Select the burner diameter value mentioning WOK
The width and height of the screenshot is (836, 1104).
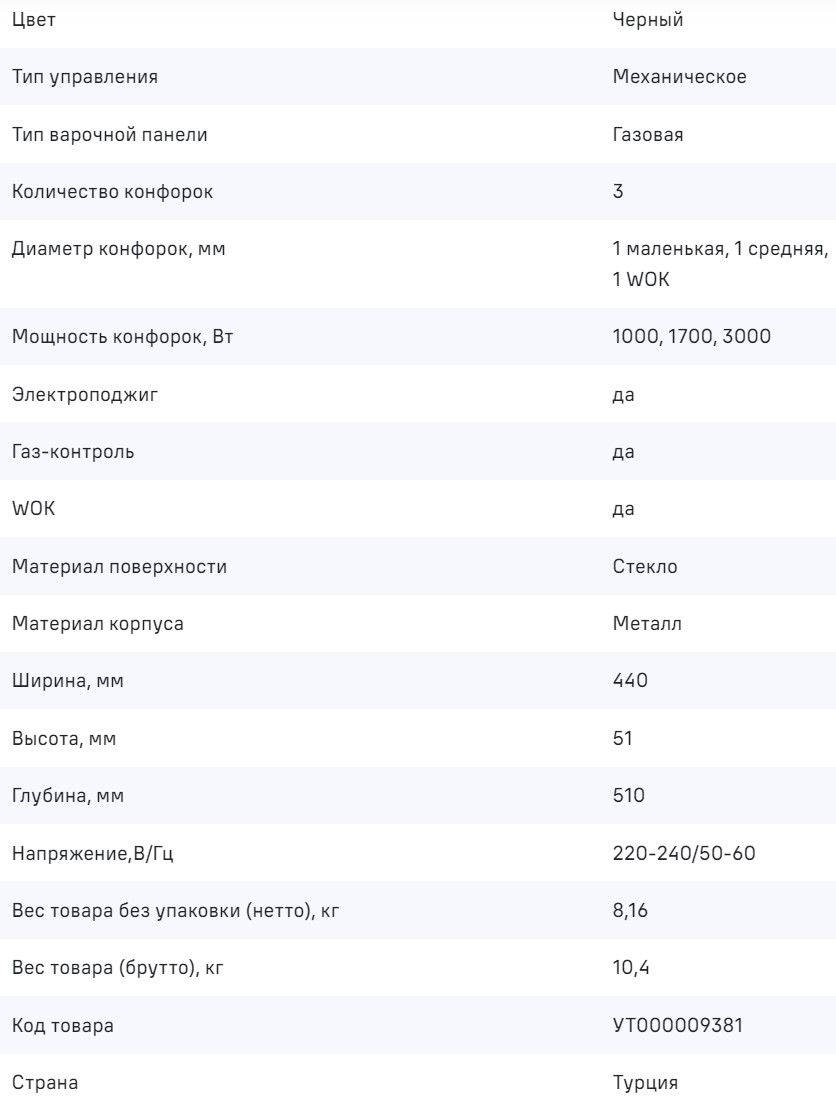tap(719, 263)
